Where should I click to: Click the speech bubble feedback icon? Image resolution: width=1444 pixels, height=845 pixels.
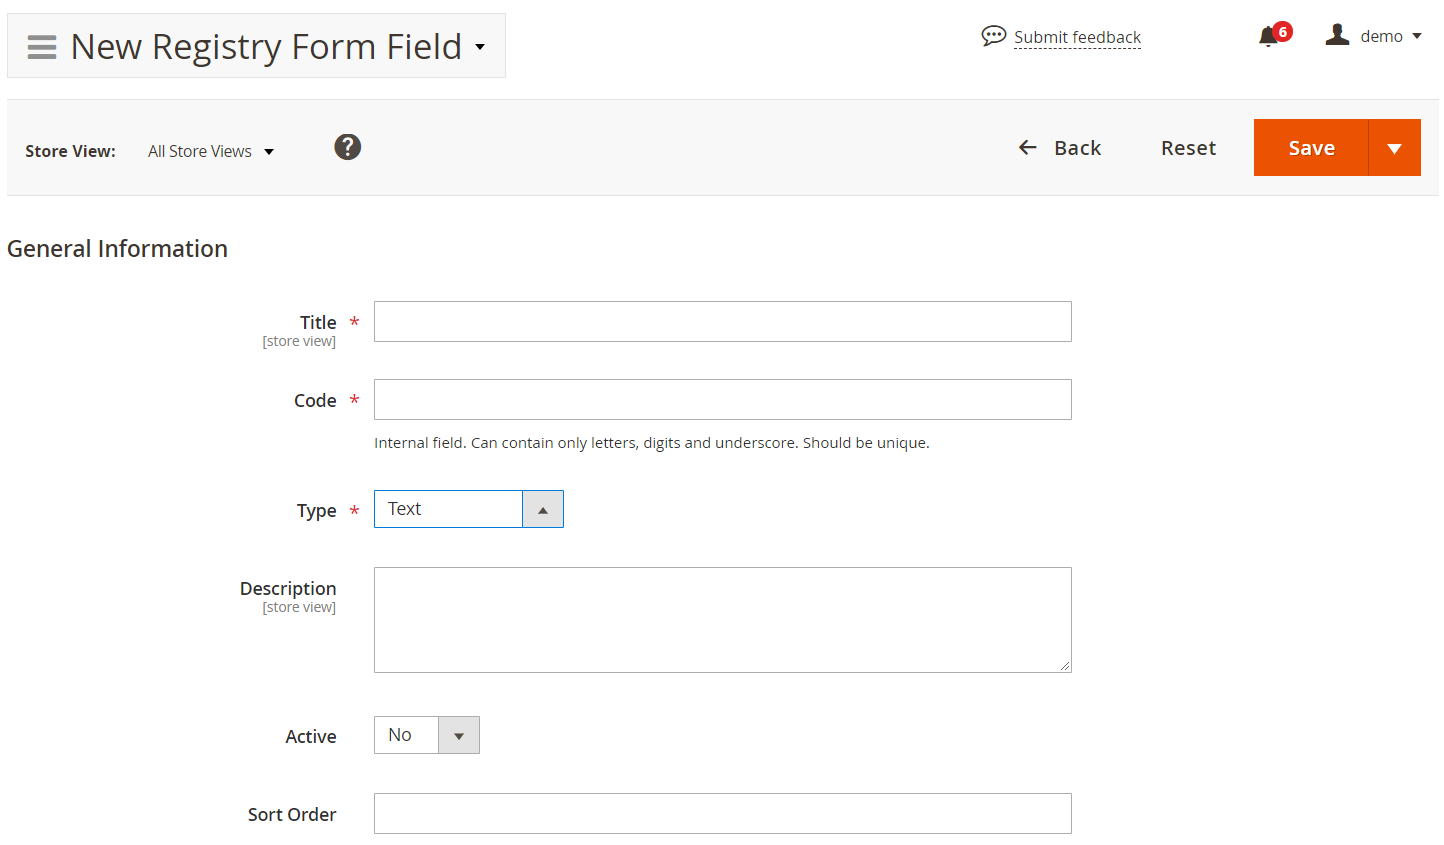(993, 36)
